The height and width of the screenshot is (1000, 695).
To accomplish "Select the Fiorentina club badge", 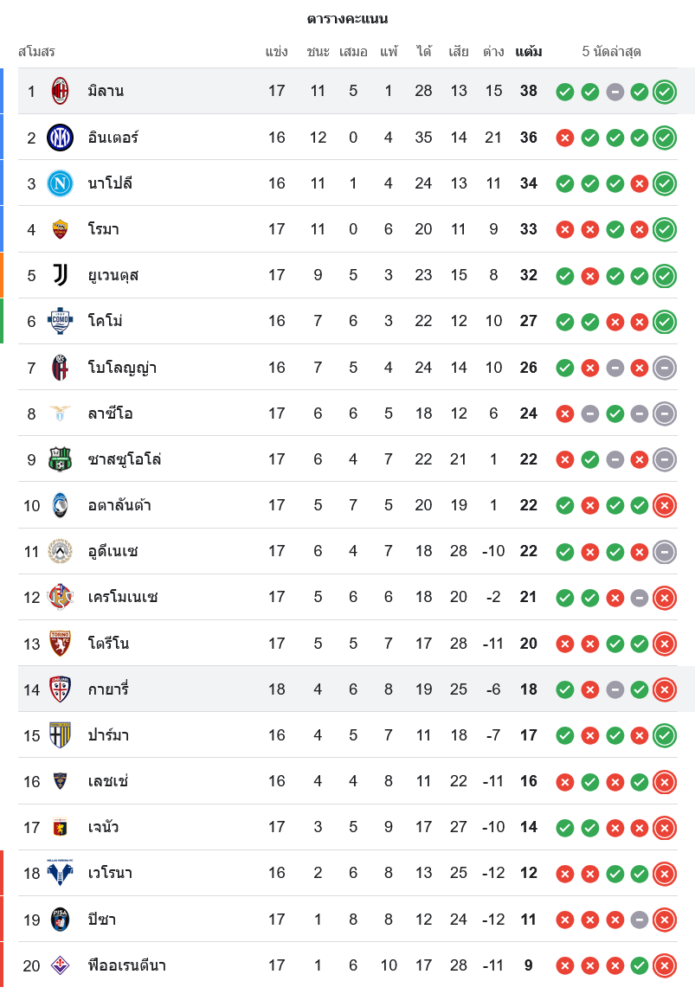I will point(60,965).
